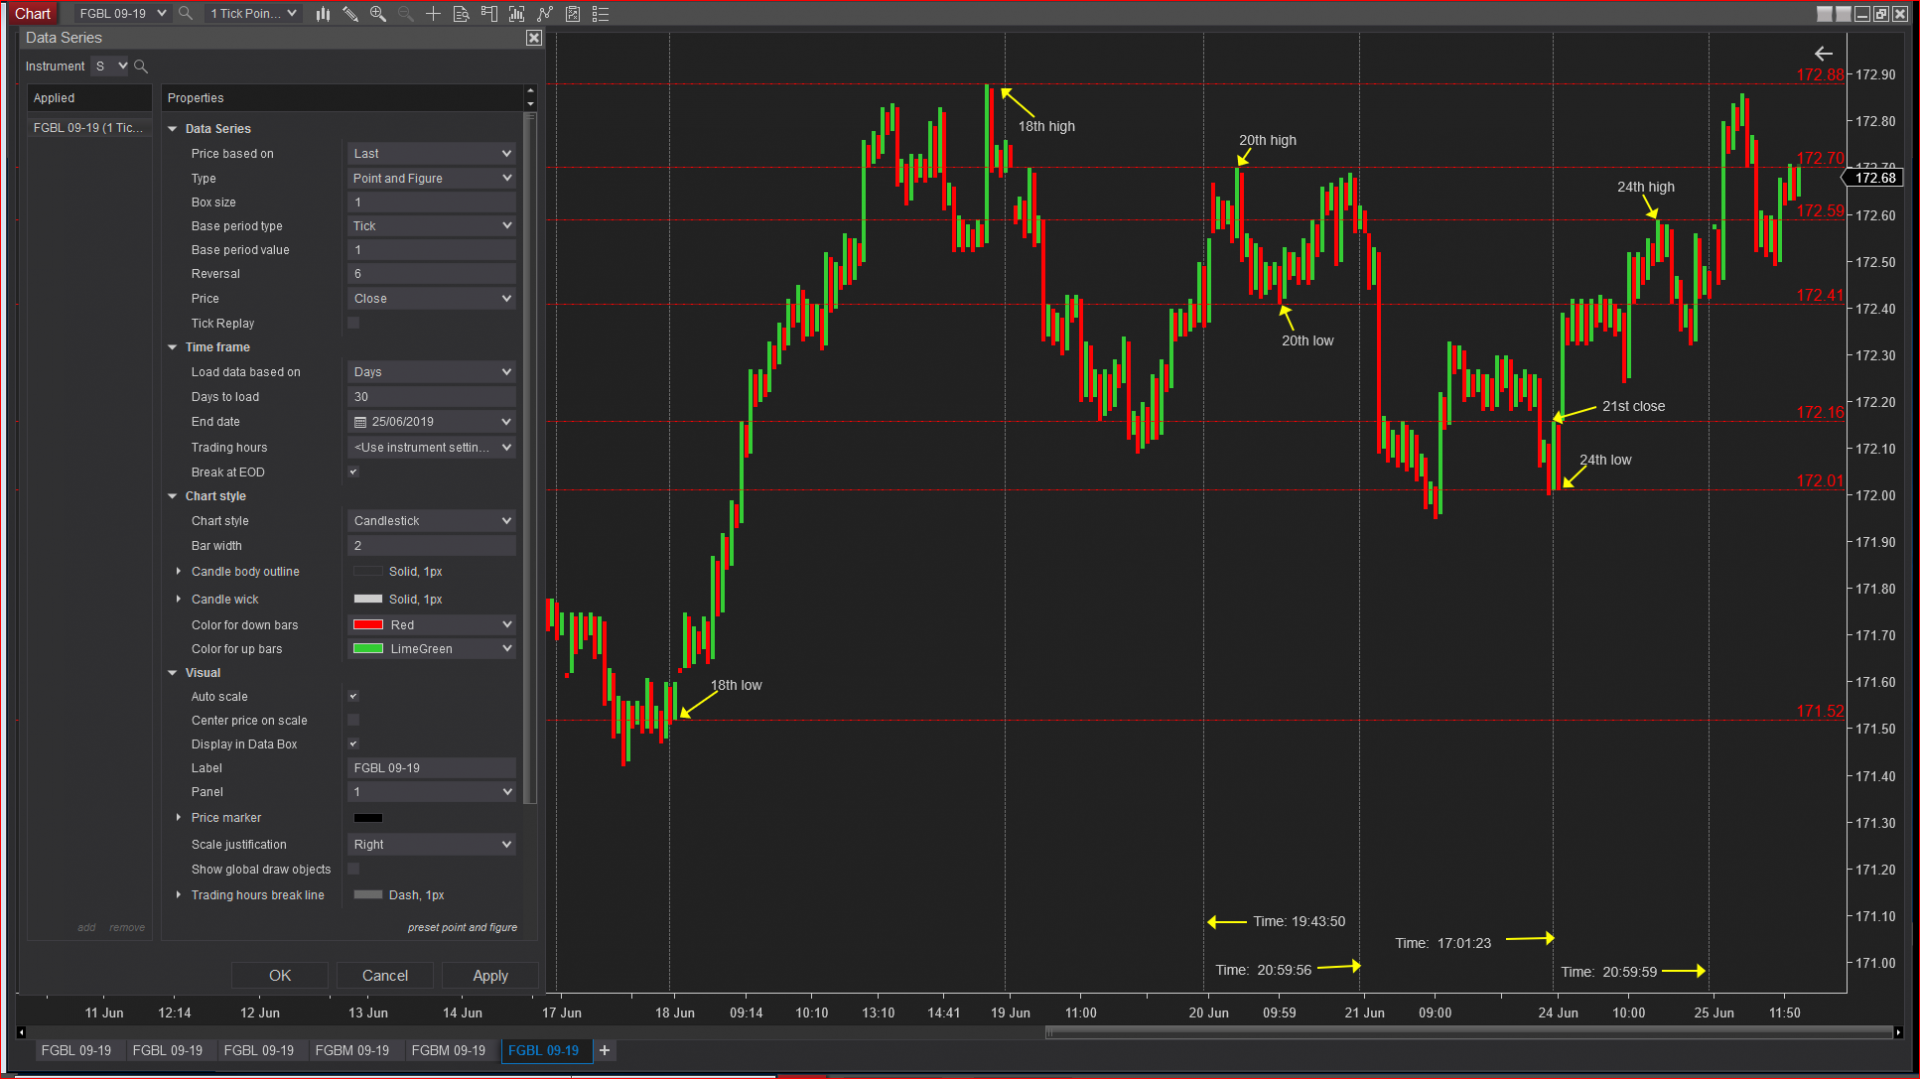Viewport: 1920px width, 1079px height.
Task: Minimize the chart window
Action: [1862, 14]
